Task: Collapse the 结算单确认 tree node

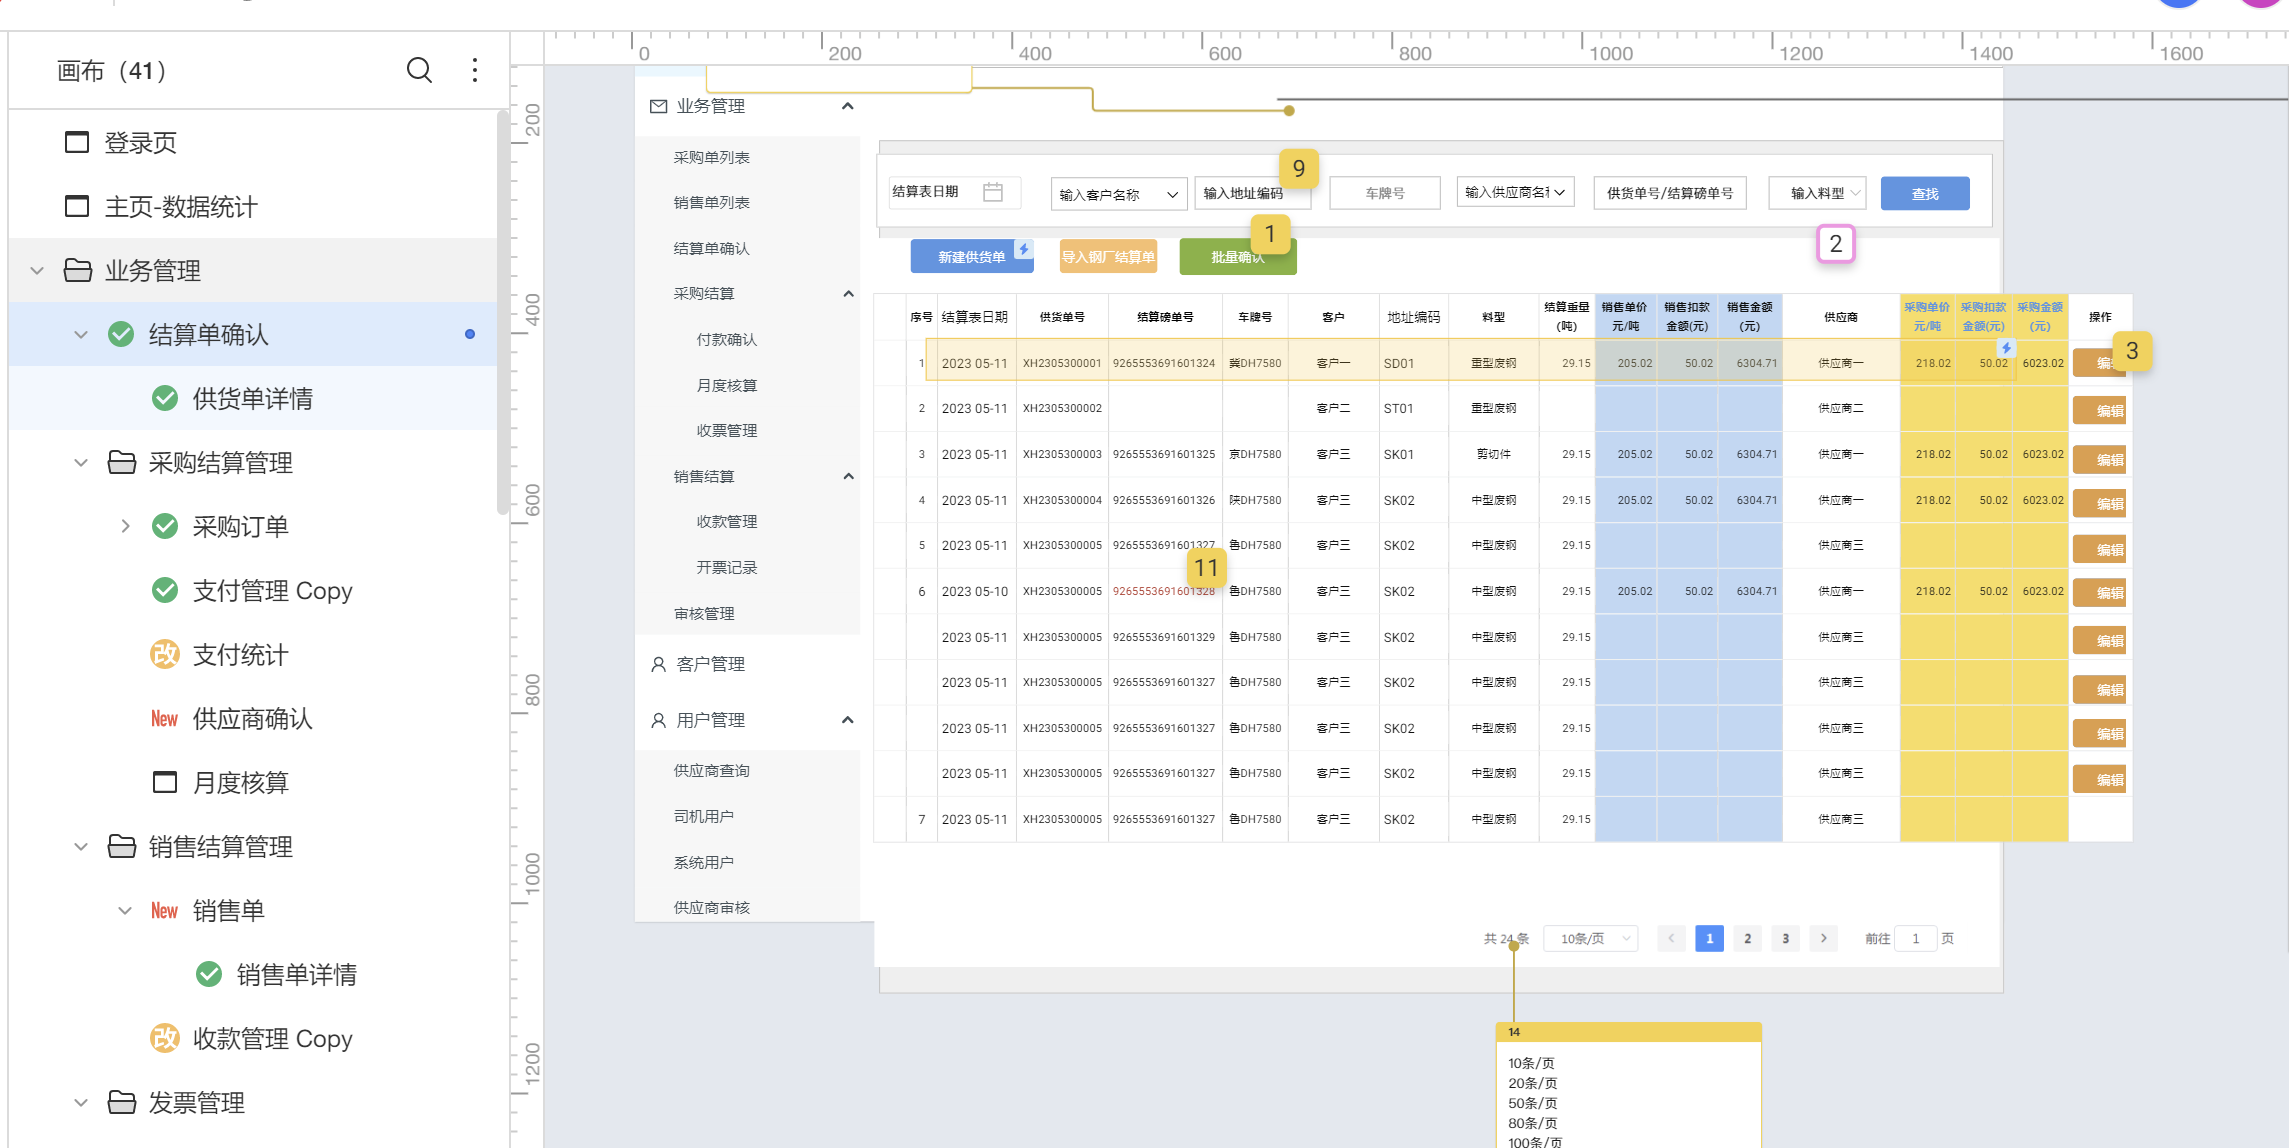Action: [81, 334]
